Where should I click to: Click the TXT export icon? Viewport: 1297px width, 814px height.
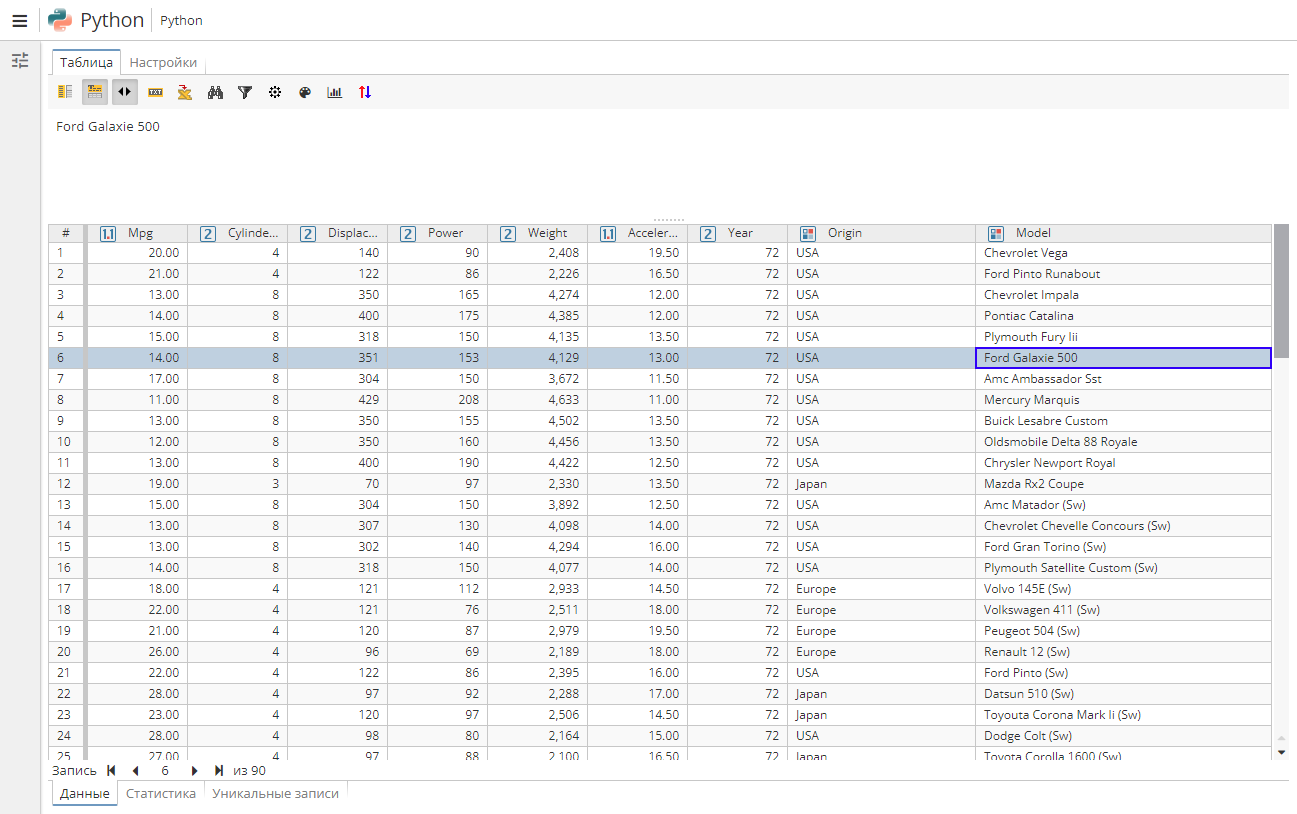[x=155, y=92]
